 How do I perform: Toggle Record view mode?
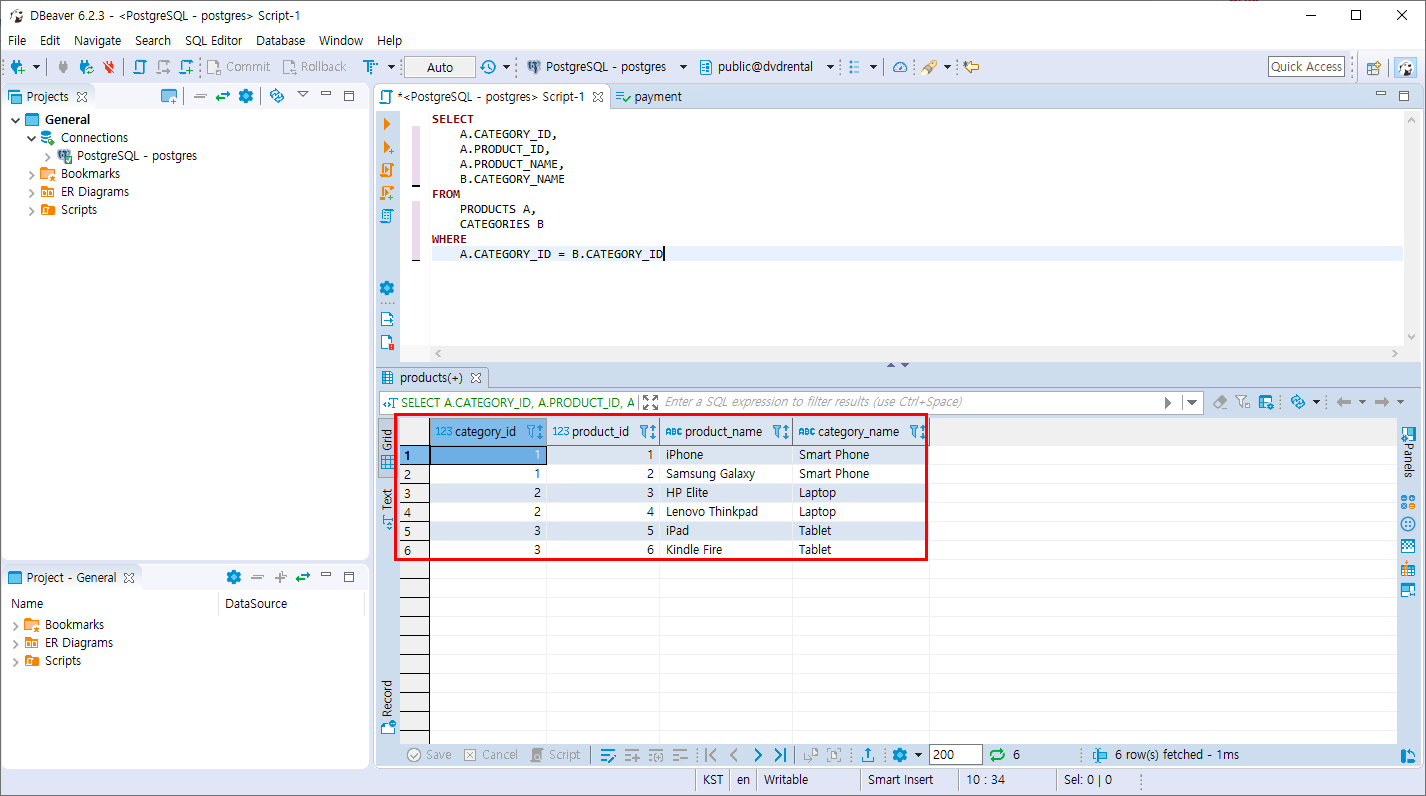(x=388, y=707)
